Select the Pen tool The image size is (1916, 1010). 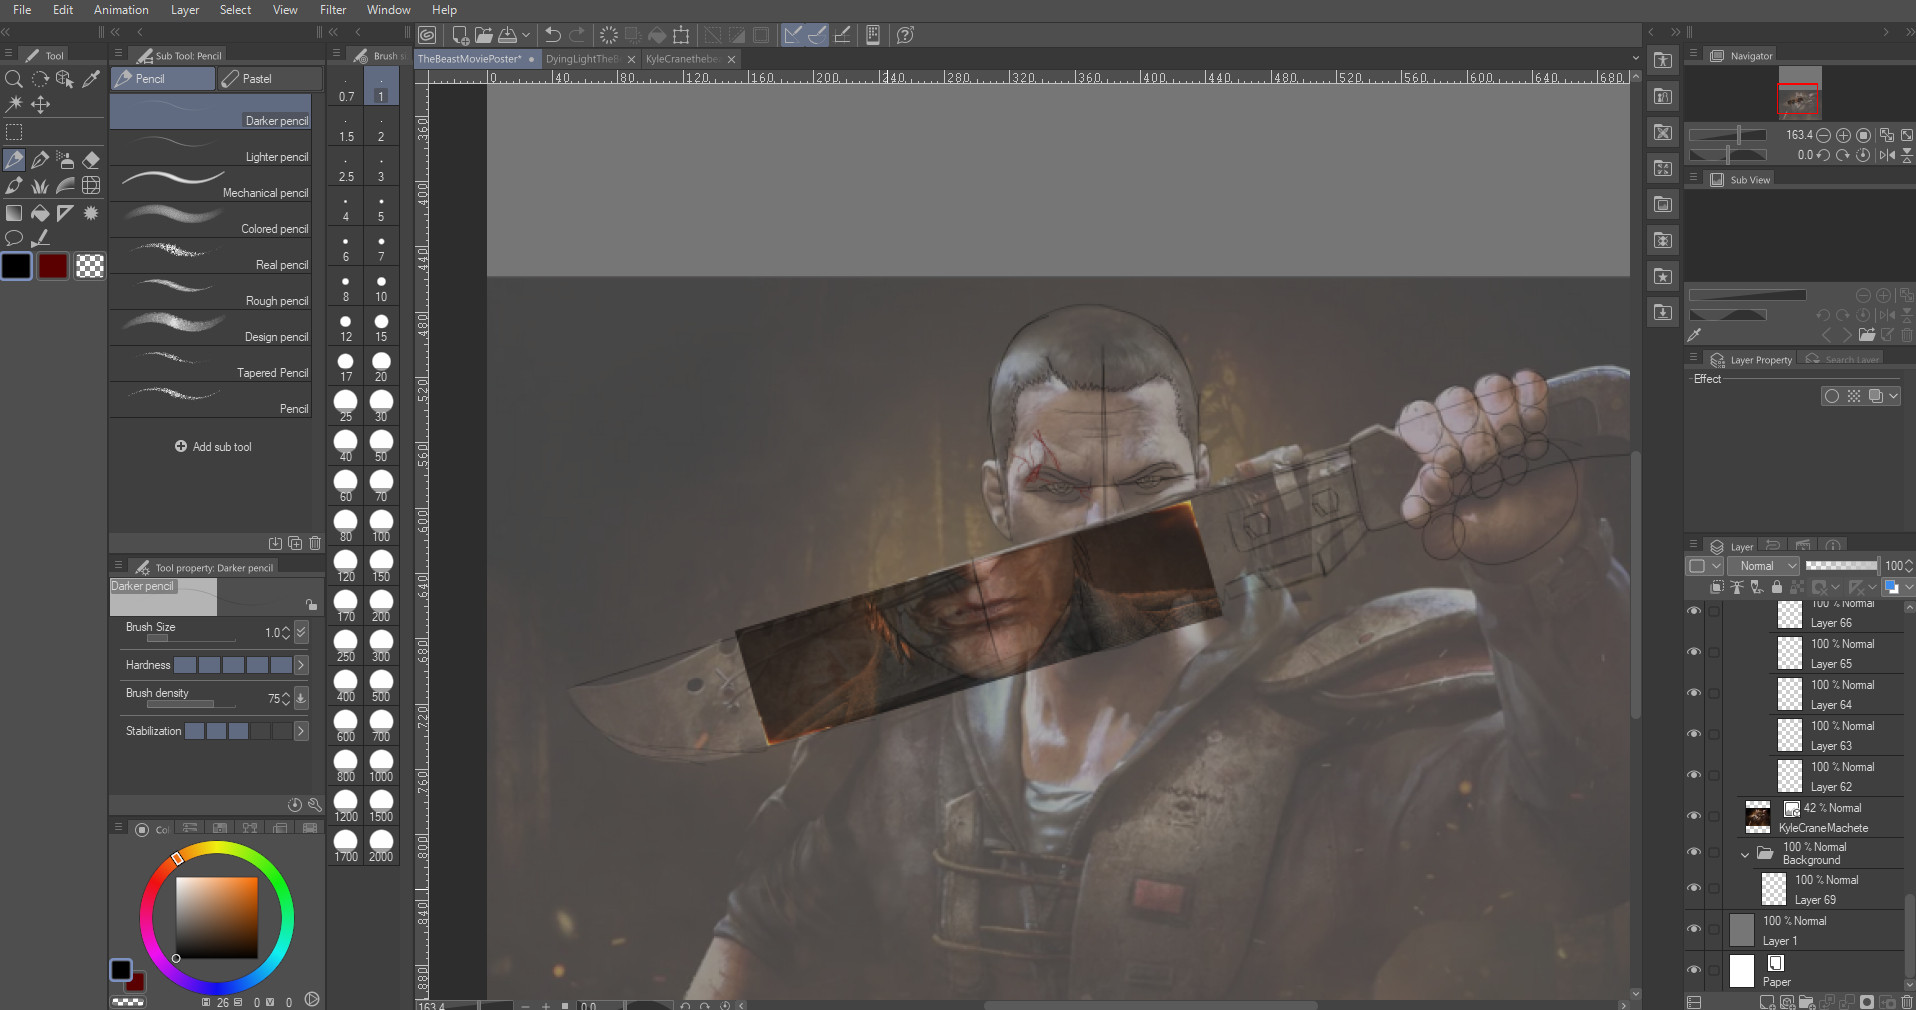click(x=40, y=160)
